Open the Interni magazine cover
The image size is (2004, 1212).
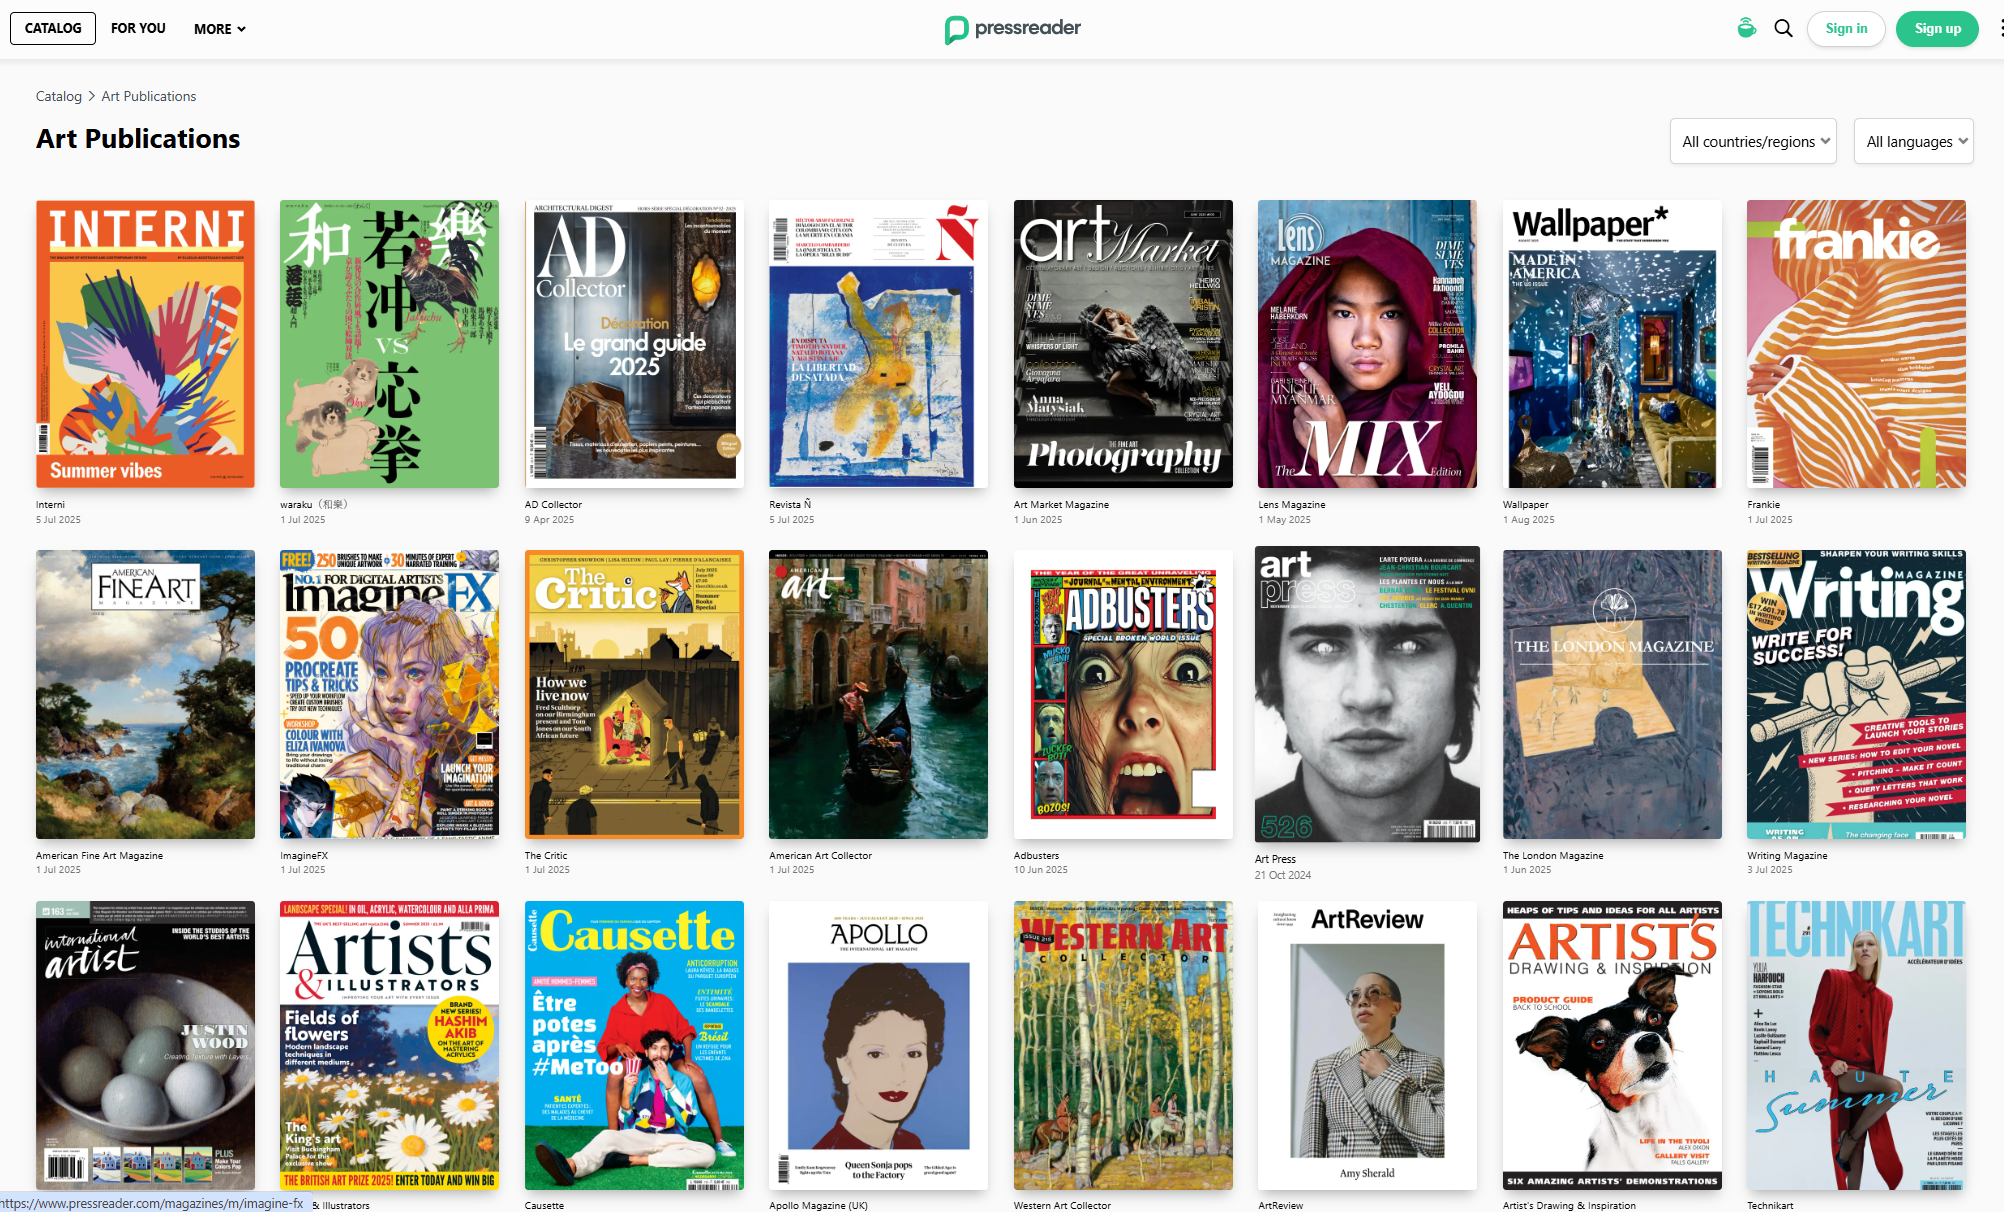pos(145,344)
